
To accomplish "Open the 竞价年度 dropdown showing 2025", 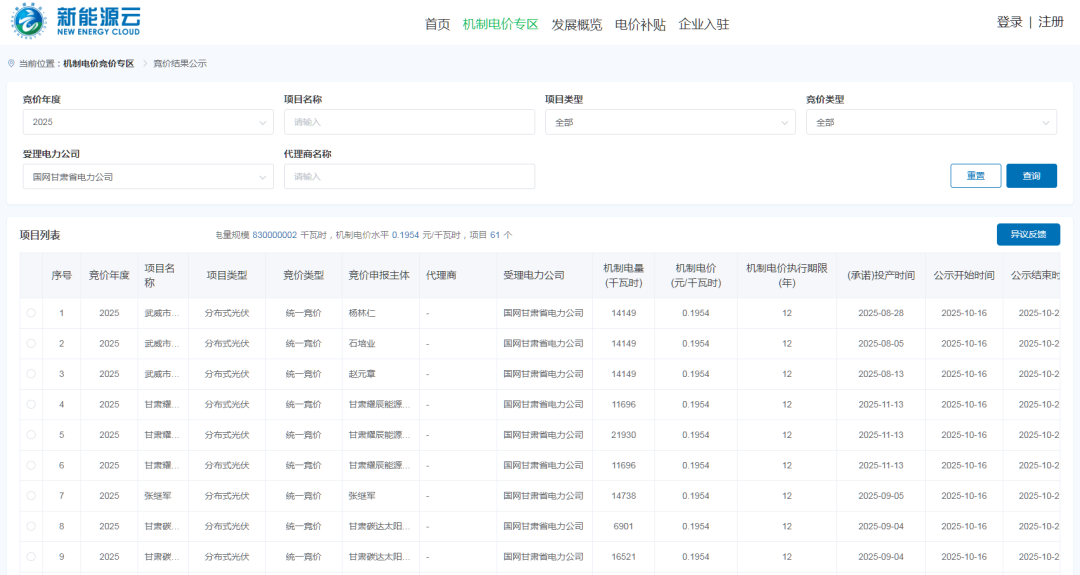I will tap(147, 122).
